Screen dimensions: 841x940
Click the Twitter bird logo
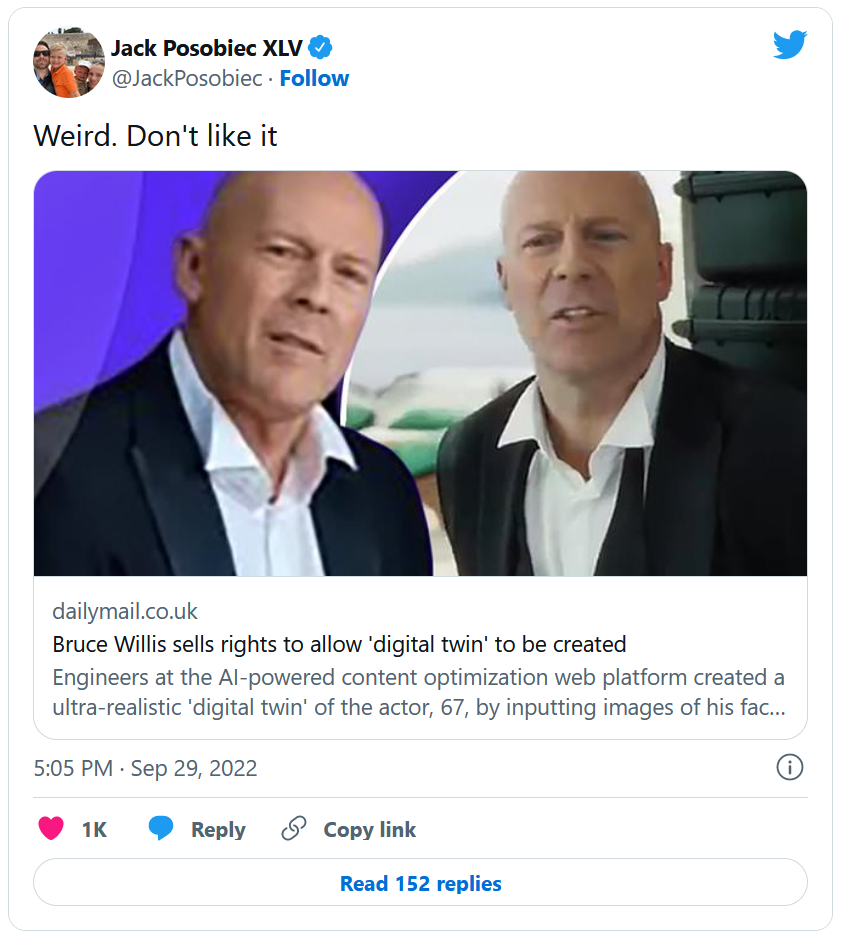click(789, 44)
